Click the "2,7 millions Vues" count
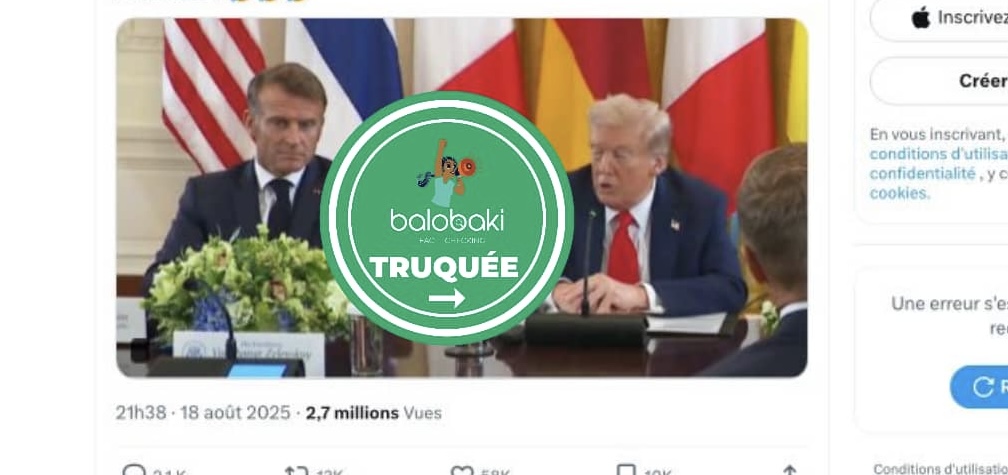This screenshot has width=1008, height=475. pos(374,413)
